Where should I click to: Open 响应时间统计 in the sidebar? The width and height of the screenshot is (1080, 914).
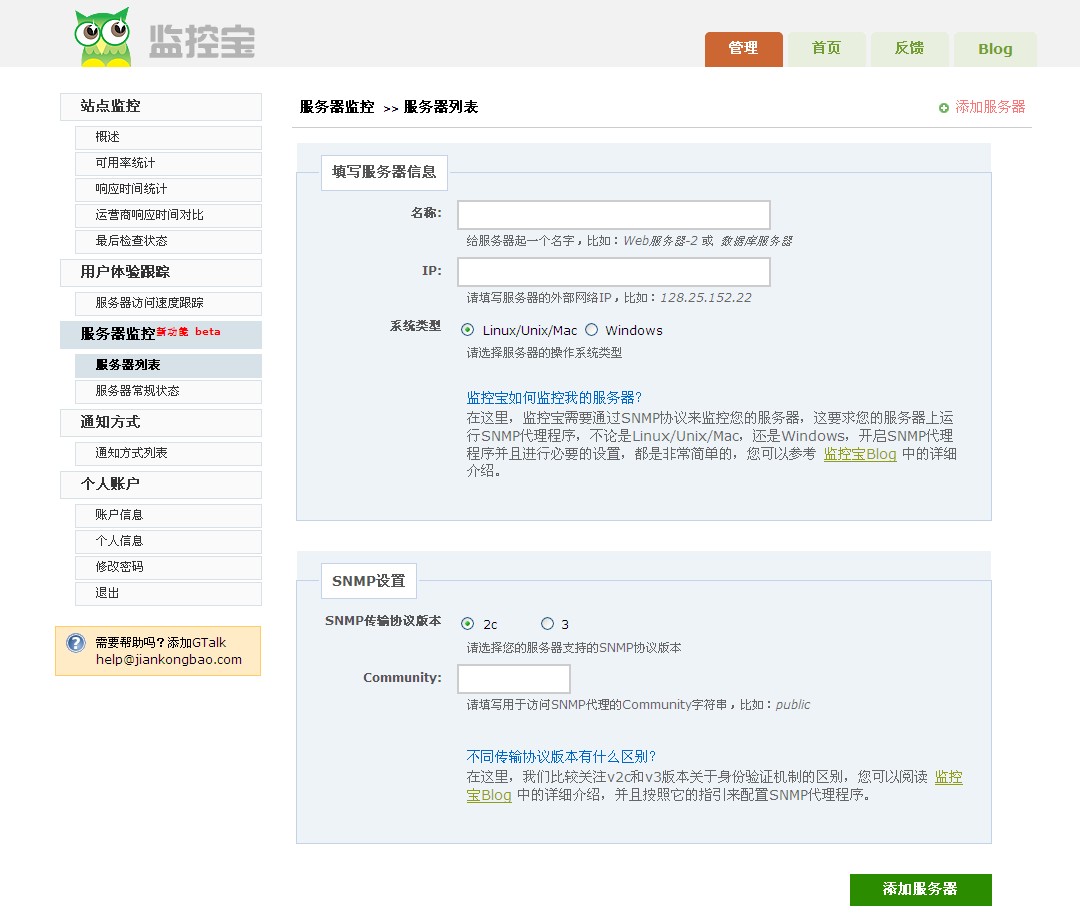[x=168, y=189]
